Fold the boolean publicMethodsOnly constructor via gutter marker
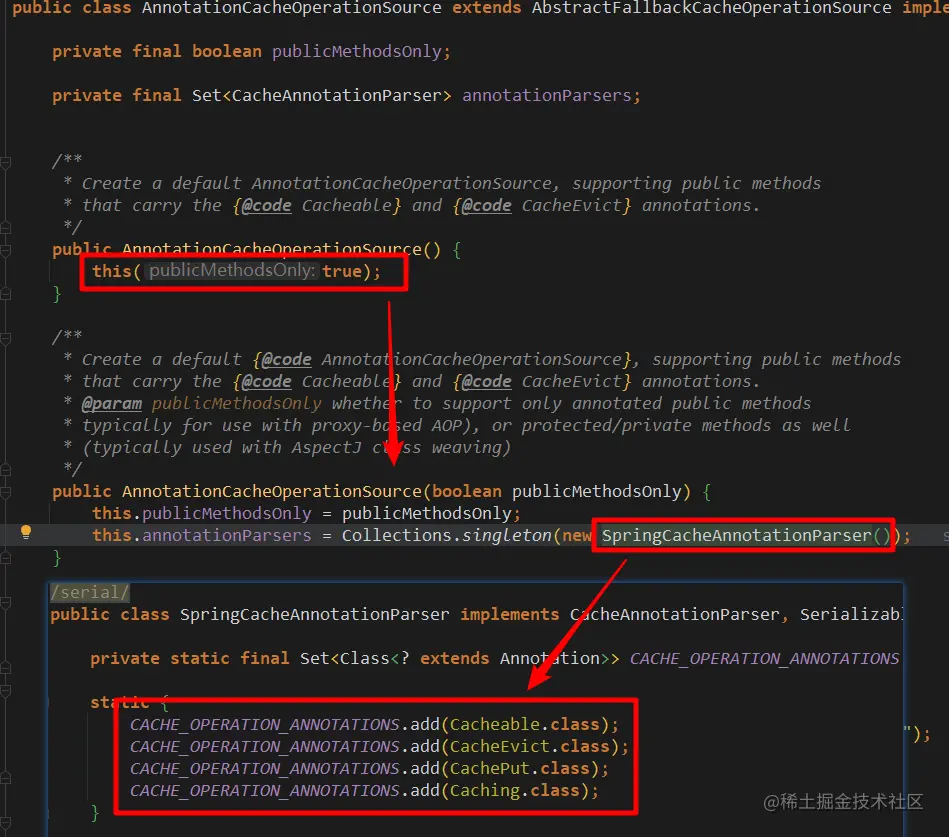 [5, 492]
